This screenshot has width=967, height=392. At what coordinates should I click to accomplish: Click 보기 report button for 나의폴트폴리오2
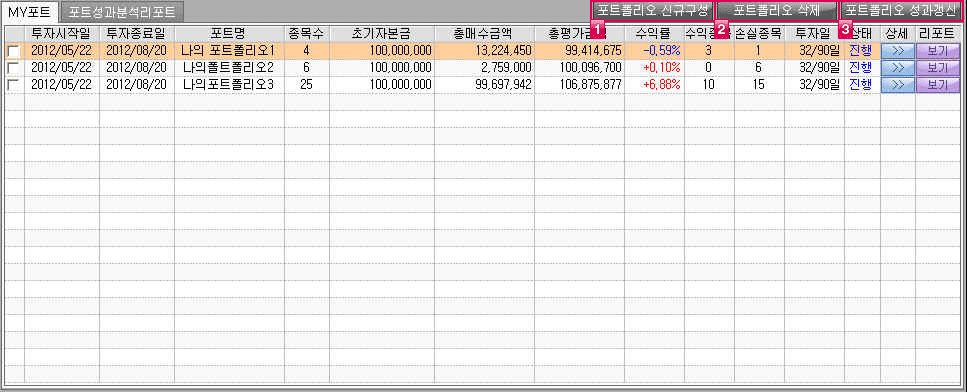(937, 67)
